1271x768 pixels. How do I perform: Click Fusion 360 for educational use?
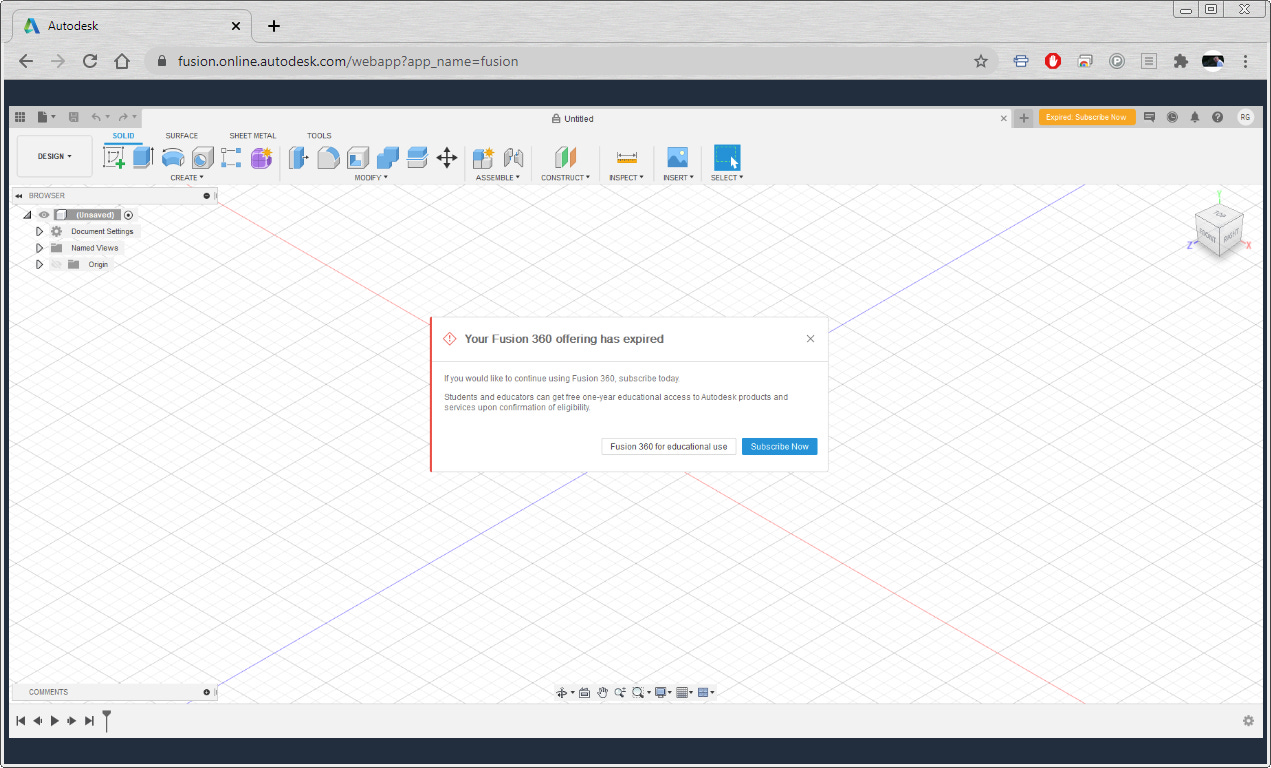click(x=669, y=446)
